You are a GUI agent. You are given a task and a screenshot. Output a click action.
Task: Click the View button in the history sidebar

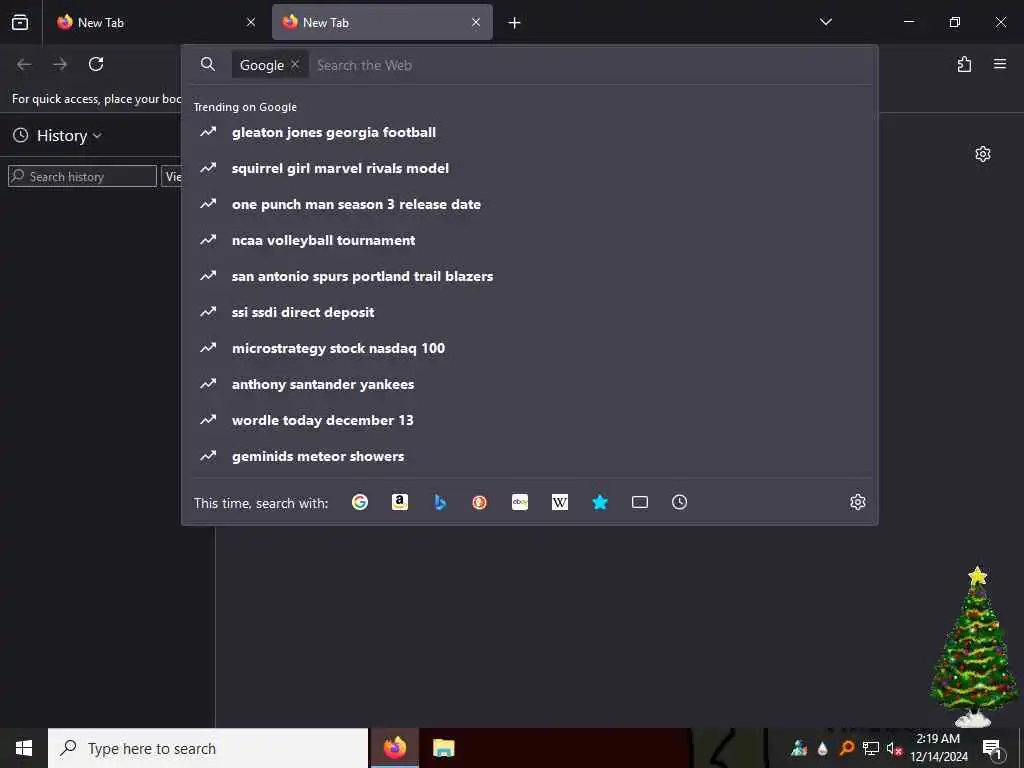click(x=172, y=176)
